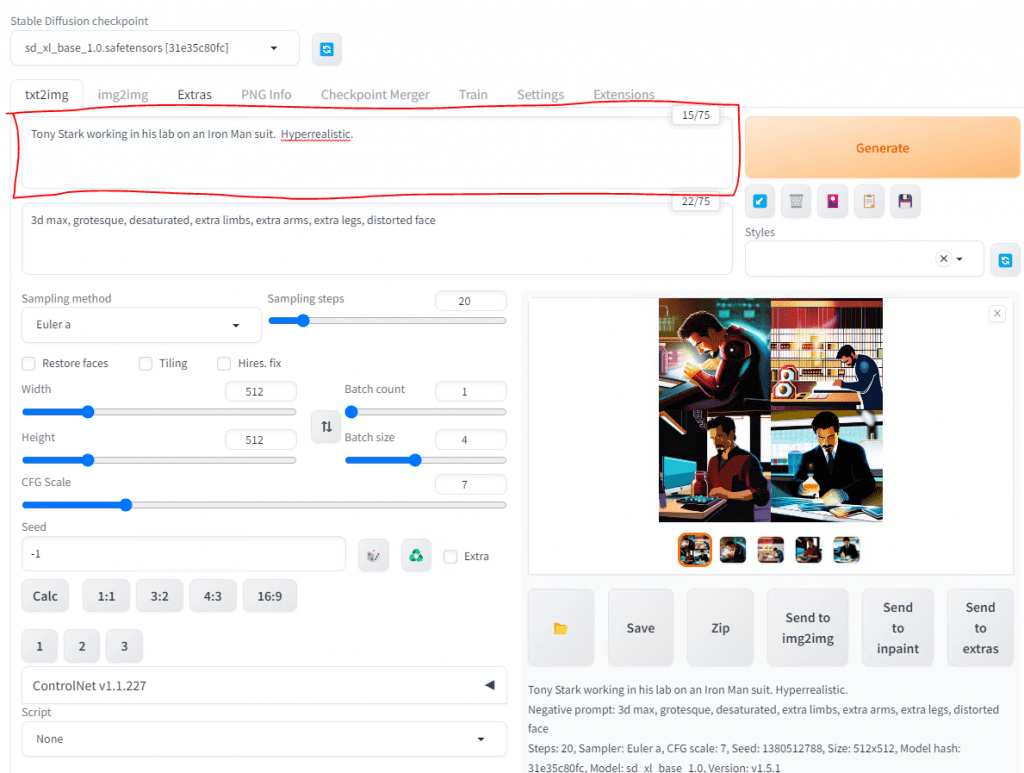Close the gallery preview with X
This screenshot has width=1024, height=773.
(997, 313)
